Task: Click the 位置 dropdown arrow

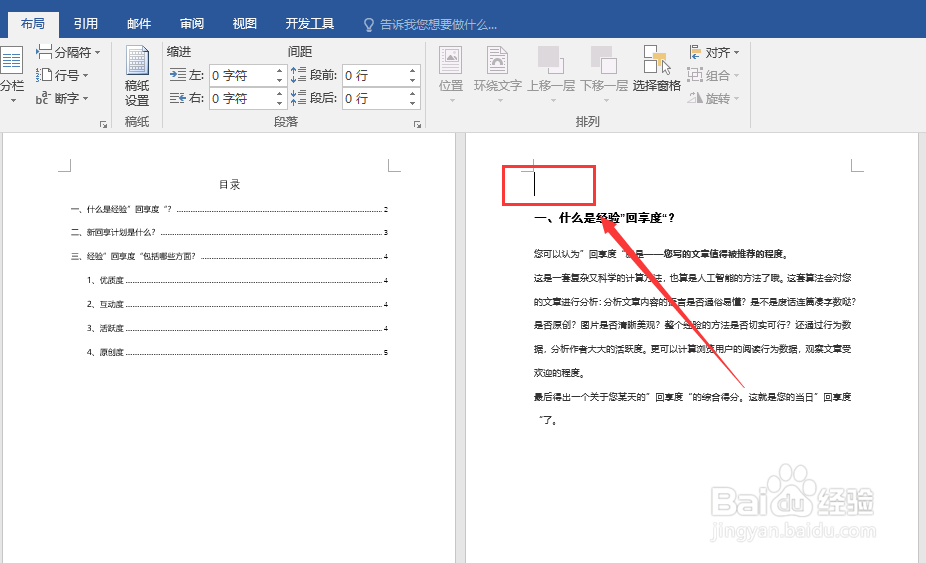Action: coord(452,100)
